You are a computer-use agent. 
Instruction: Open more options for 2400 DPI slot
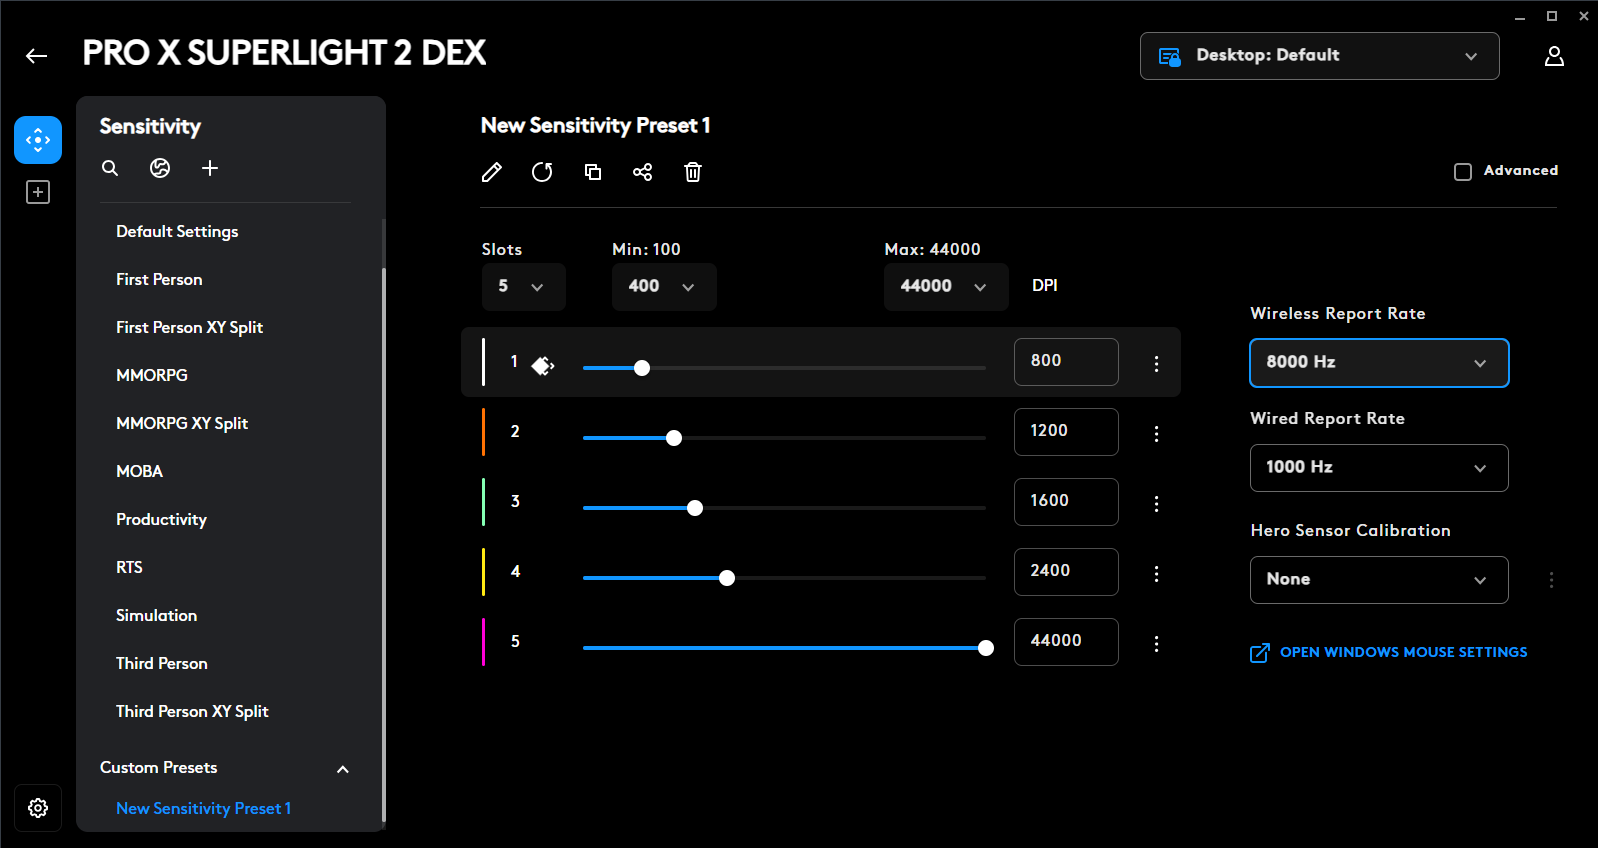pos(1156,574)
